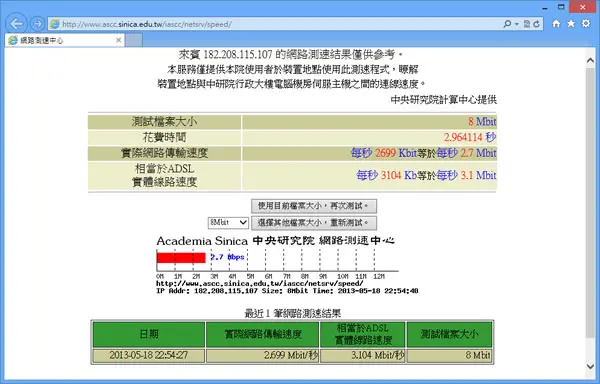Click 選擇其他檔案大小,重新測試 button
The width and height of the screenshot is (600, 384).
point(314,223)
